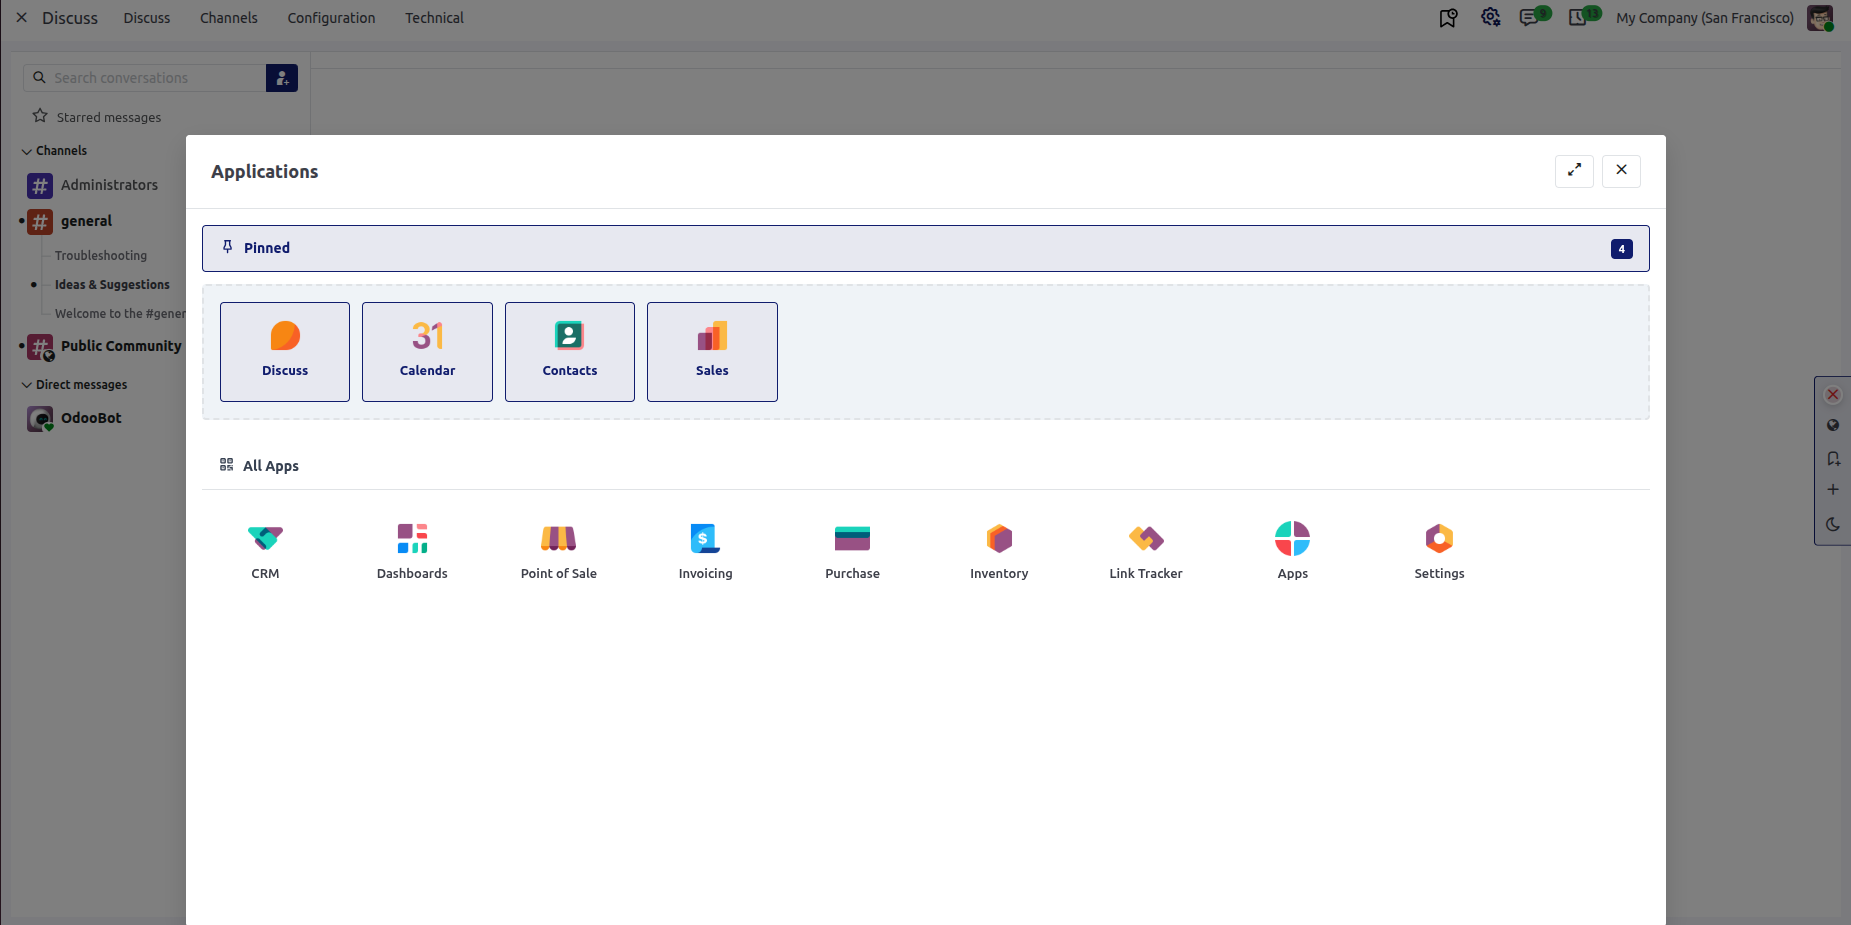Open the Apps store icon
Viewport: 1851px width, 925px height.
[x=1292, y=539]
